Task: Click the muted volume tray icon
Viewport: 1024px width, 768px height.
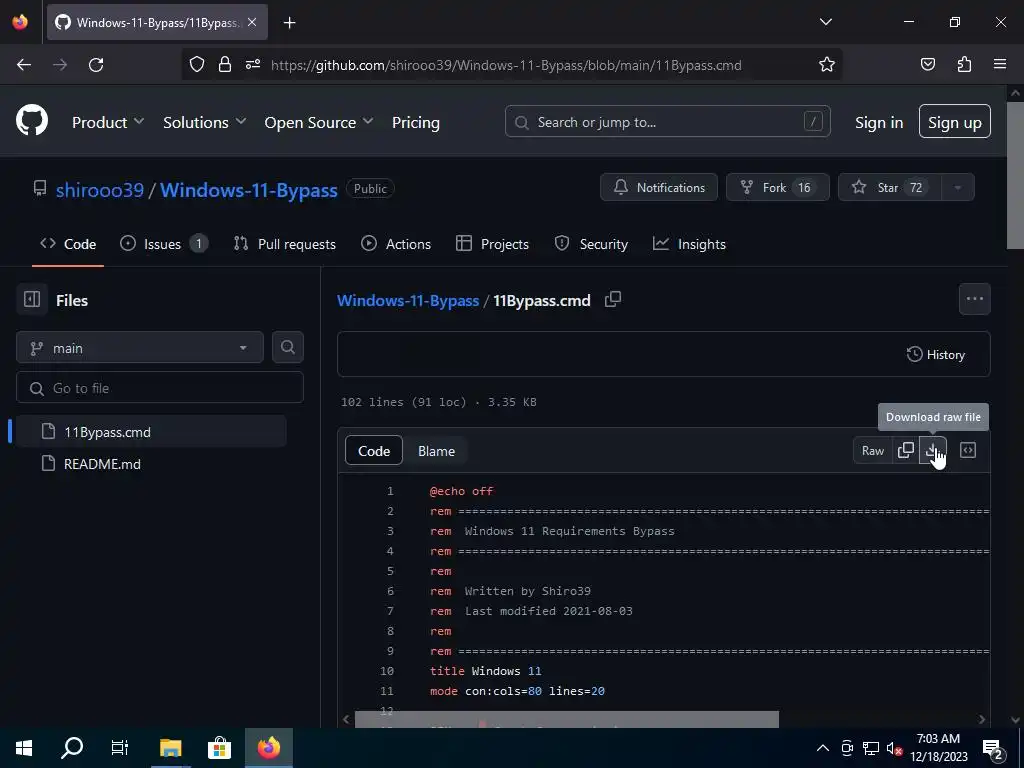Action: click(894, 748)
